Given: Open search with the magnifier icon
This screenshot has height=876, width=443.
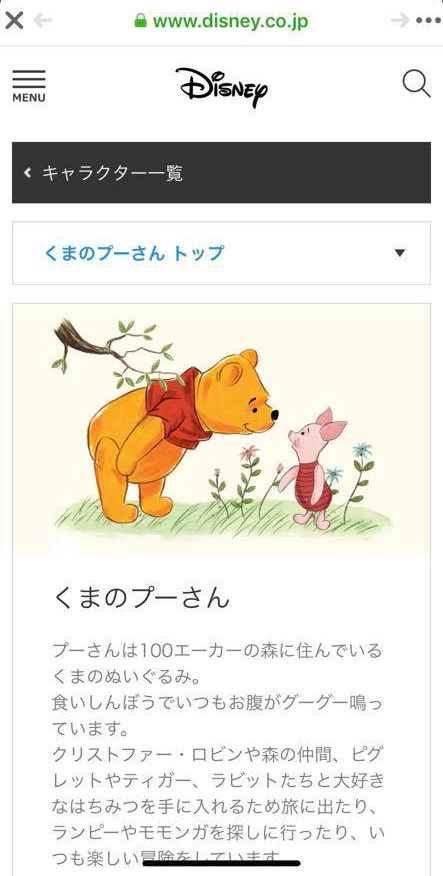Looking at the screenshot, I should pyautogui.click(x=416, y=84).
